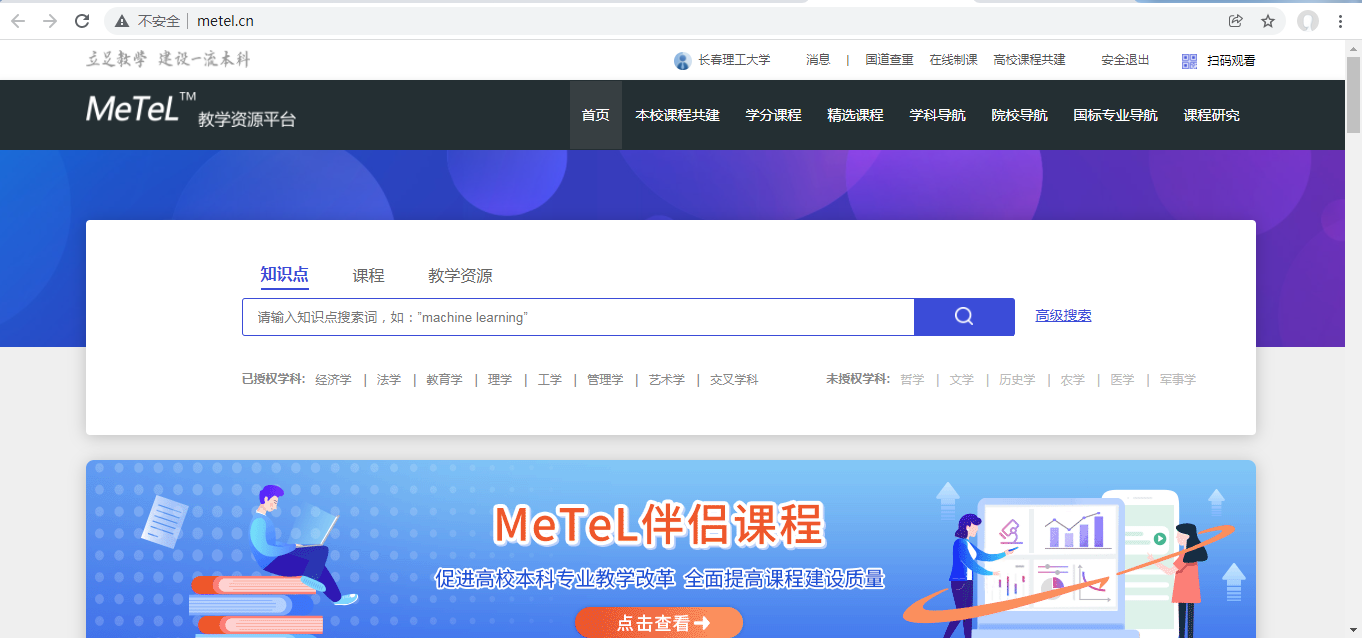The height and width of the screenshot is (638, 1362).
Task: Go back with the browser back arrow
Action: (18, 21)
